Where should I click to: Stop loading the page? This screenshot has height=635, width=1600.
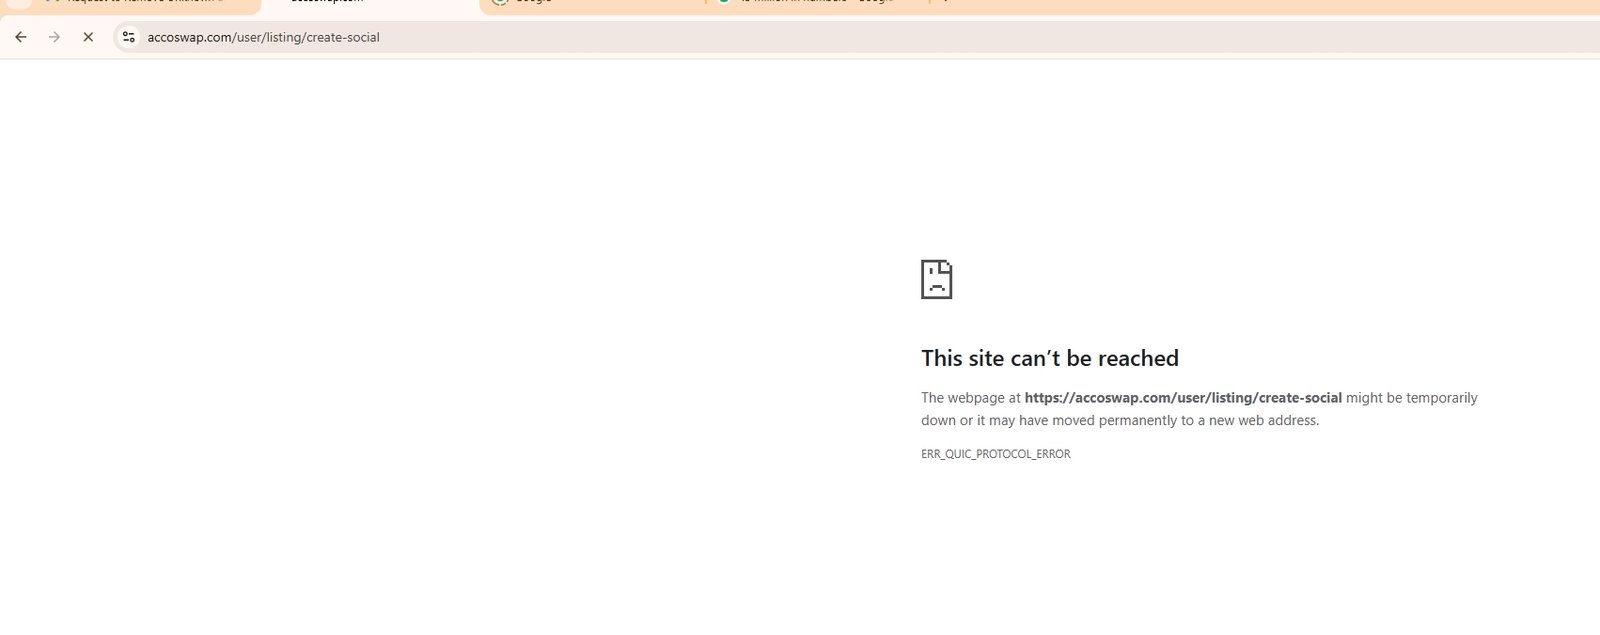88,37
